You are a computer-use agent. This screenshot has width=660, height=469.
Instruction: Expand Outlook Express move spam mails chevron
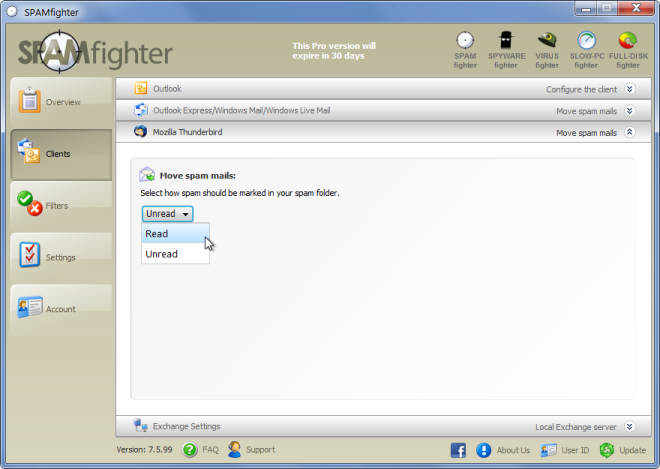click(630, 111)
